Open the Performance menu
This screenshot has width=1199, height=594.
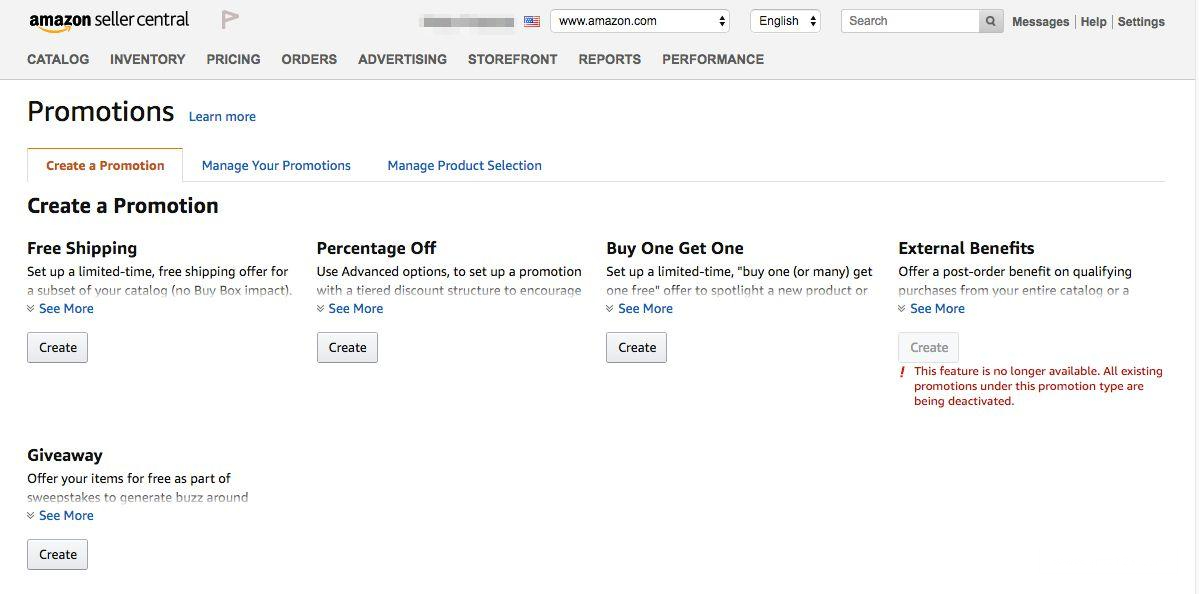coord(713,60)
